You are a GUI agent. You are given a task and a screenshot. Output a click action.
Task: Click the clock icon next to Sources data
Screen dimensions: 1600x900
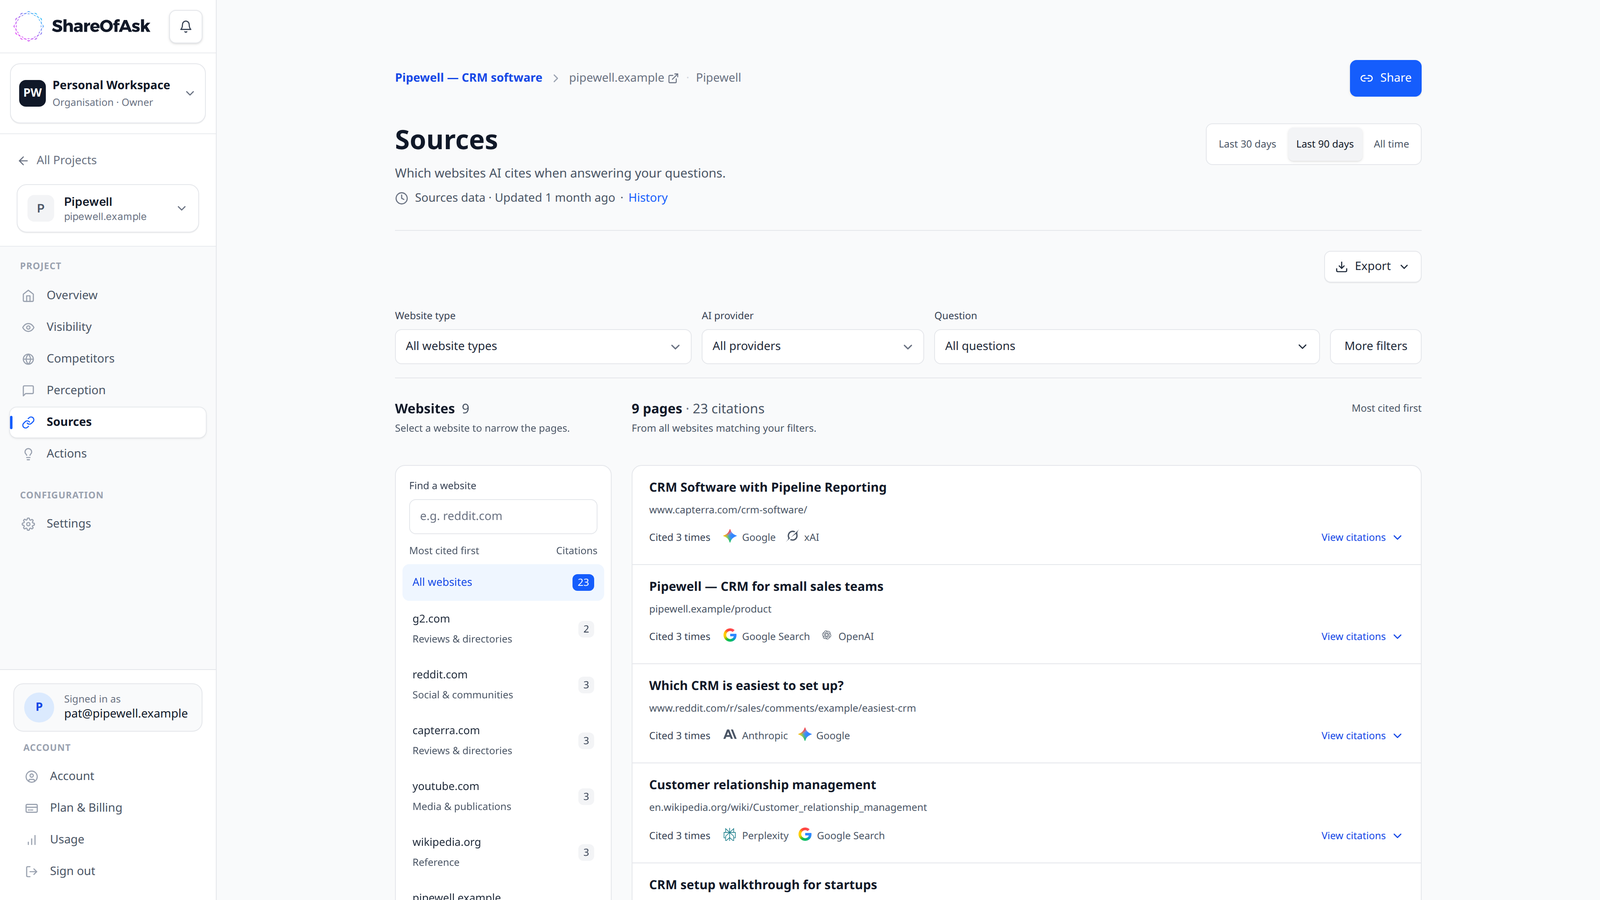[402, 198]
